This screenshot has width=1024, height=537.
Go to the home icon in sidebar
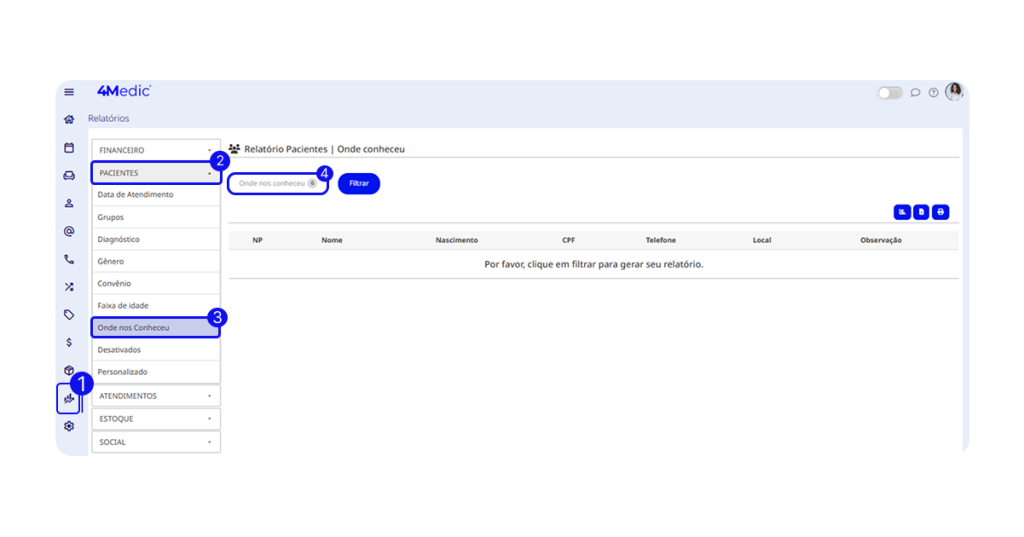pos(69,119)
